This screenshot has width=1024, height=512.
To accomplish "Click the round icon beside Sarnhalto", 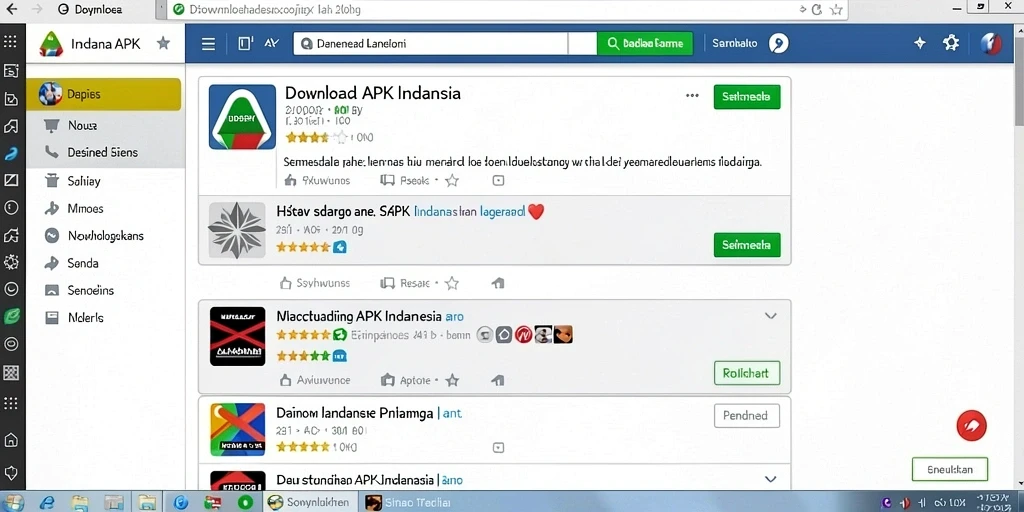I will click(x=778, y=43).
